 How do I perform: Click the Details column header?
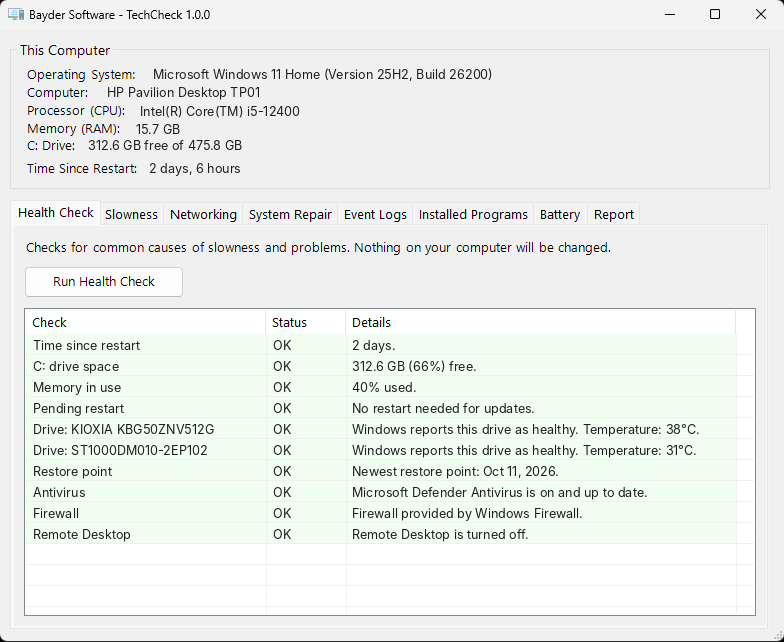click(540, 322)
